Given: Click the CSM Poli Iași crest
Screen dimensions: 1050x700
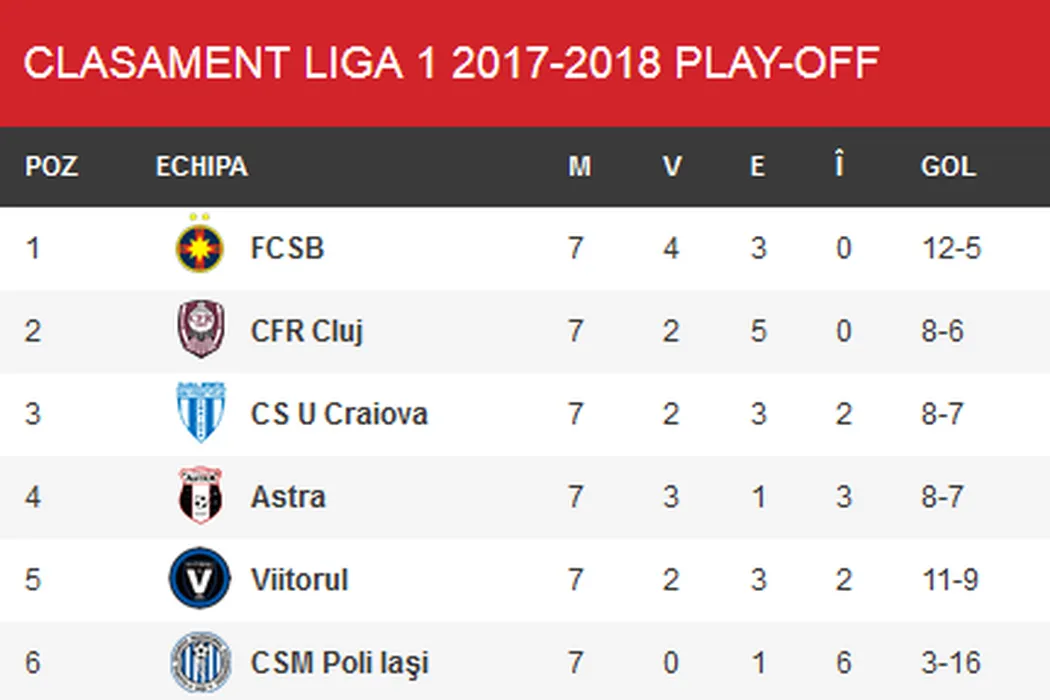Looking at the screenshot, I should point(200,662).
